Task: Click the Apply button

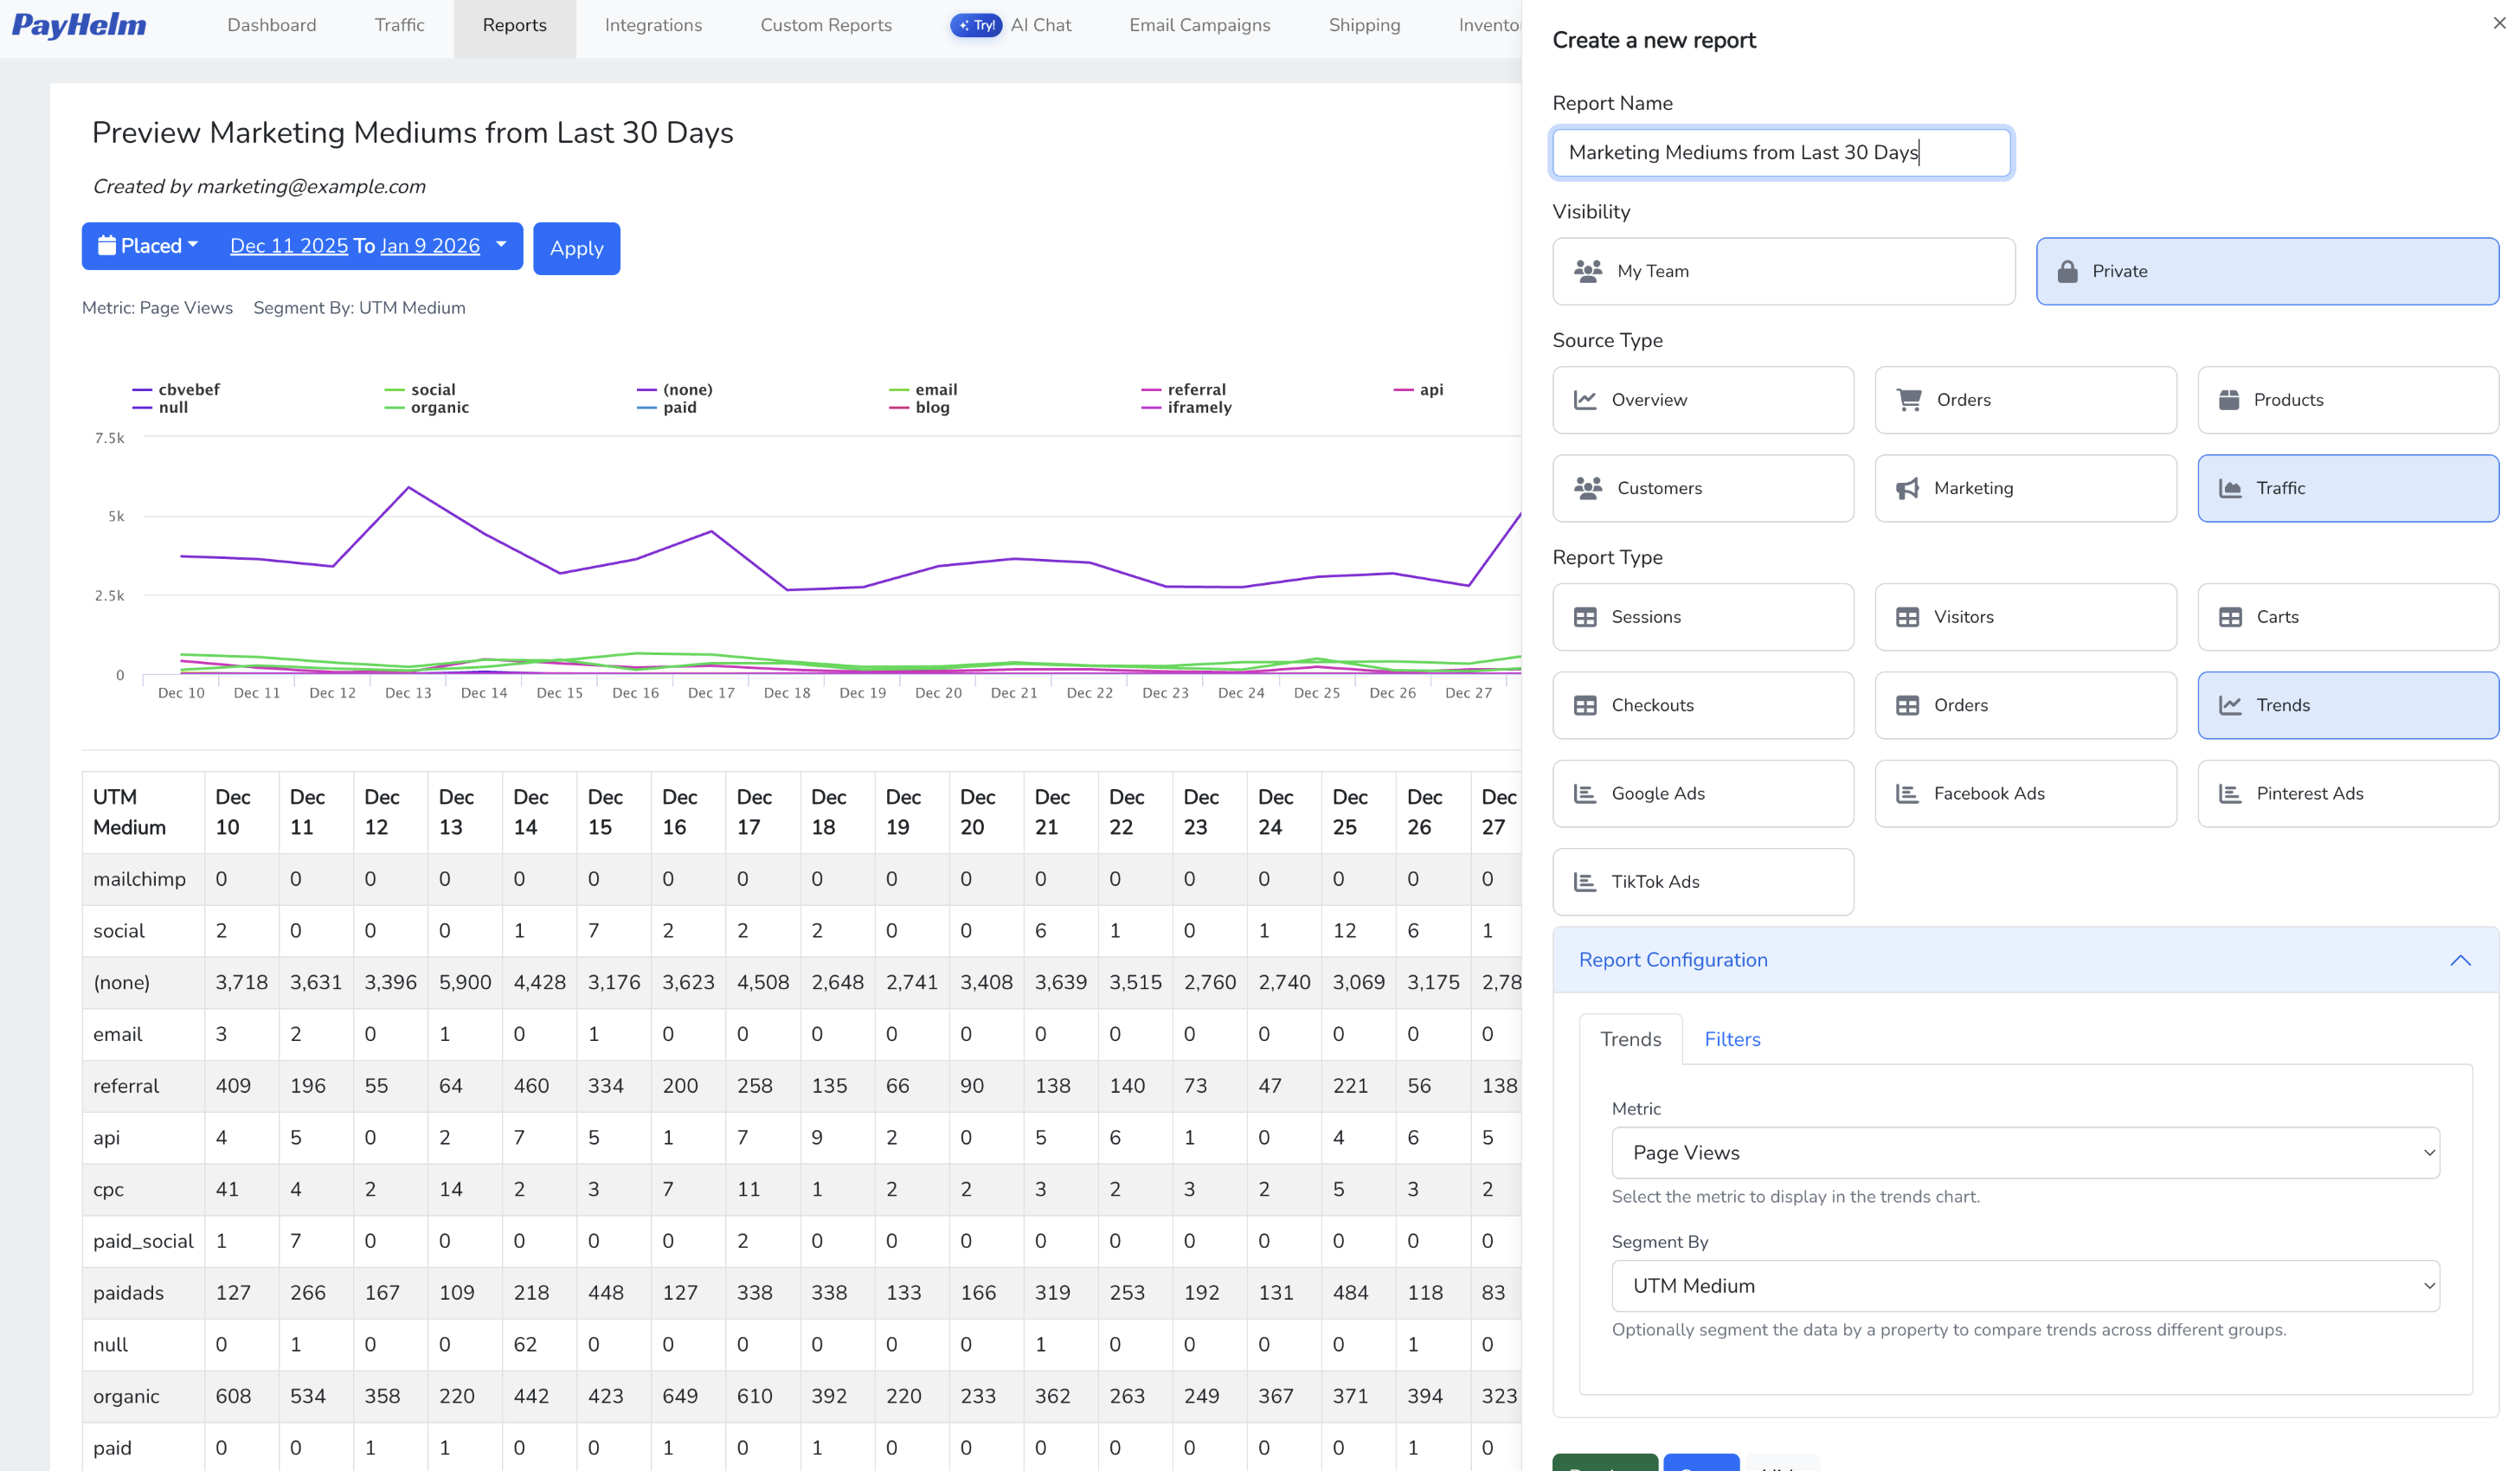Action: coord(576,248)
